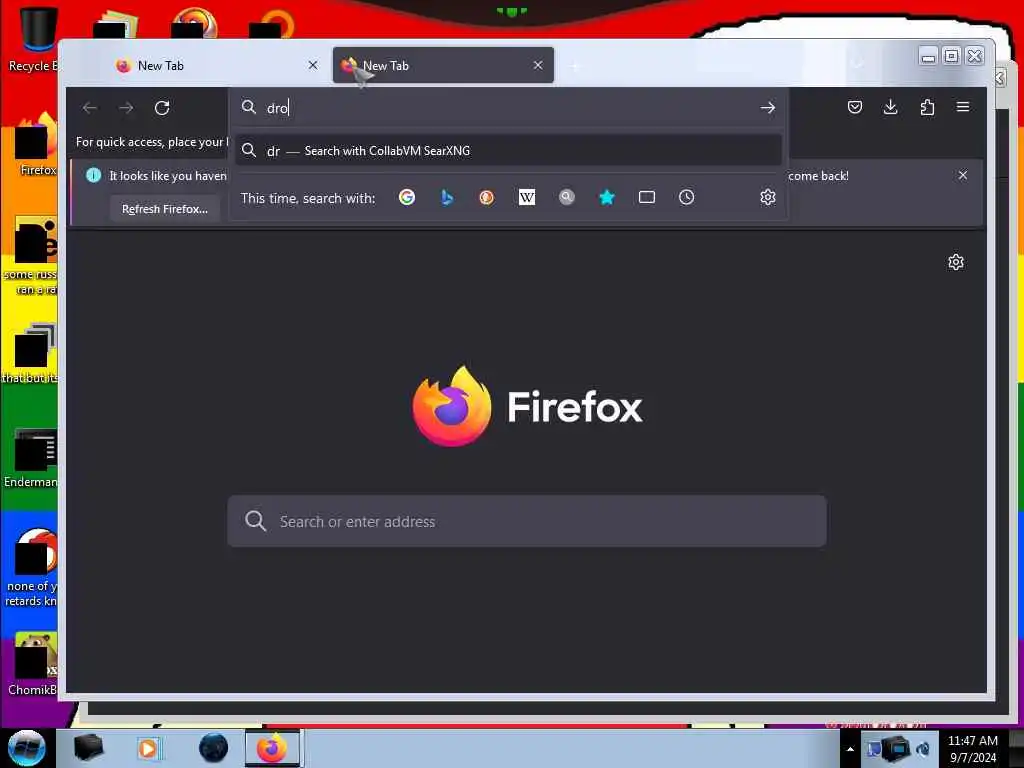Open the Firefox taskbar button
1024x768 pixels.
(272, 748)
